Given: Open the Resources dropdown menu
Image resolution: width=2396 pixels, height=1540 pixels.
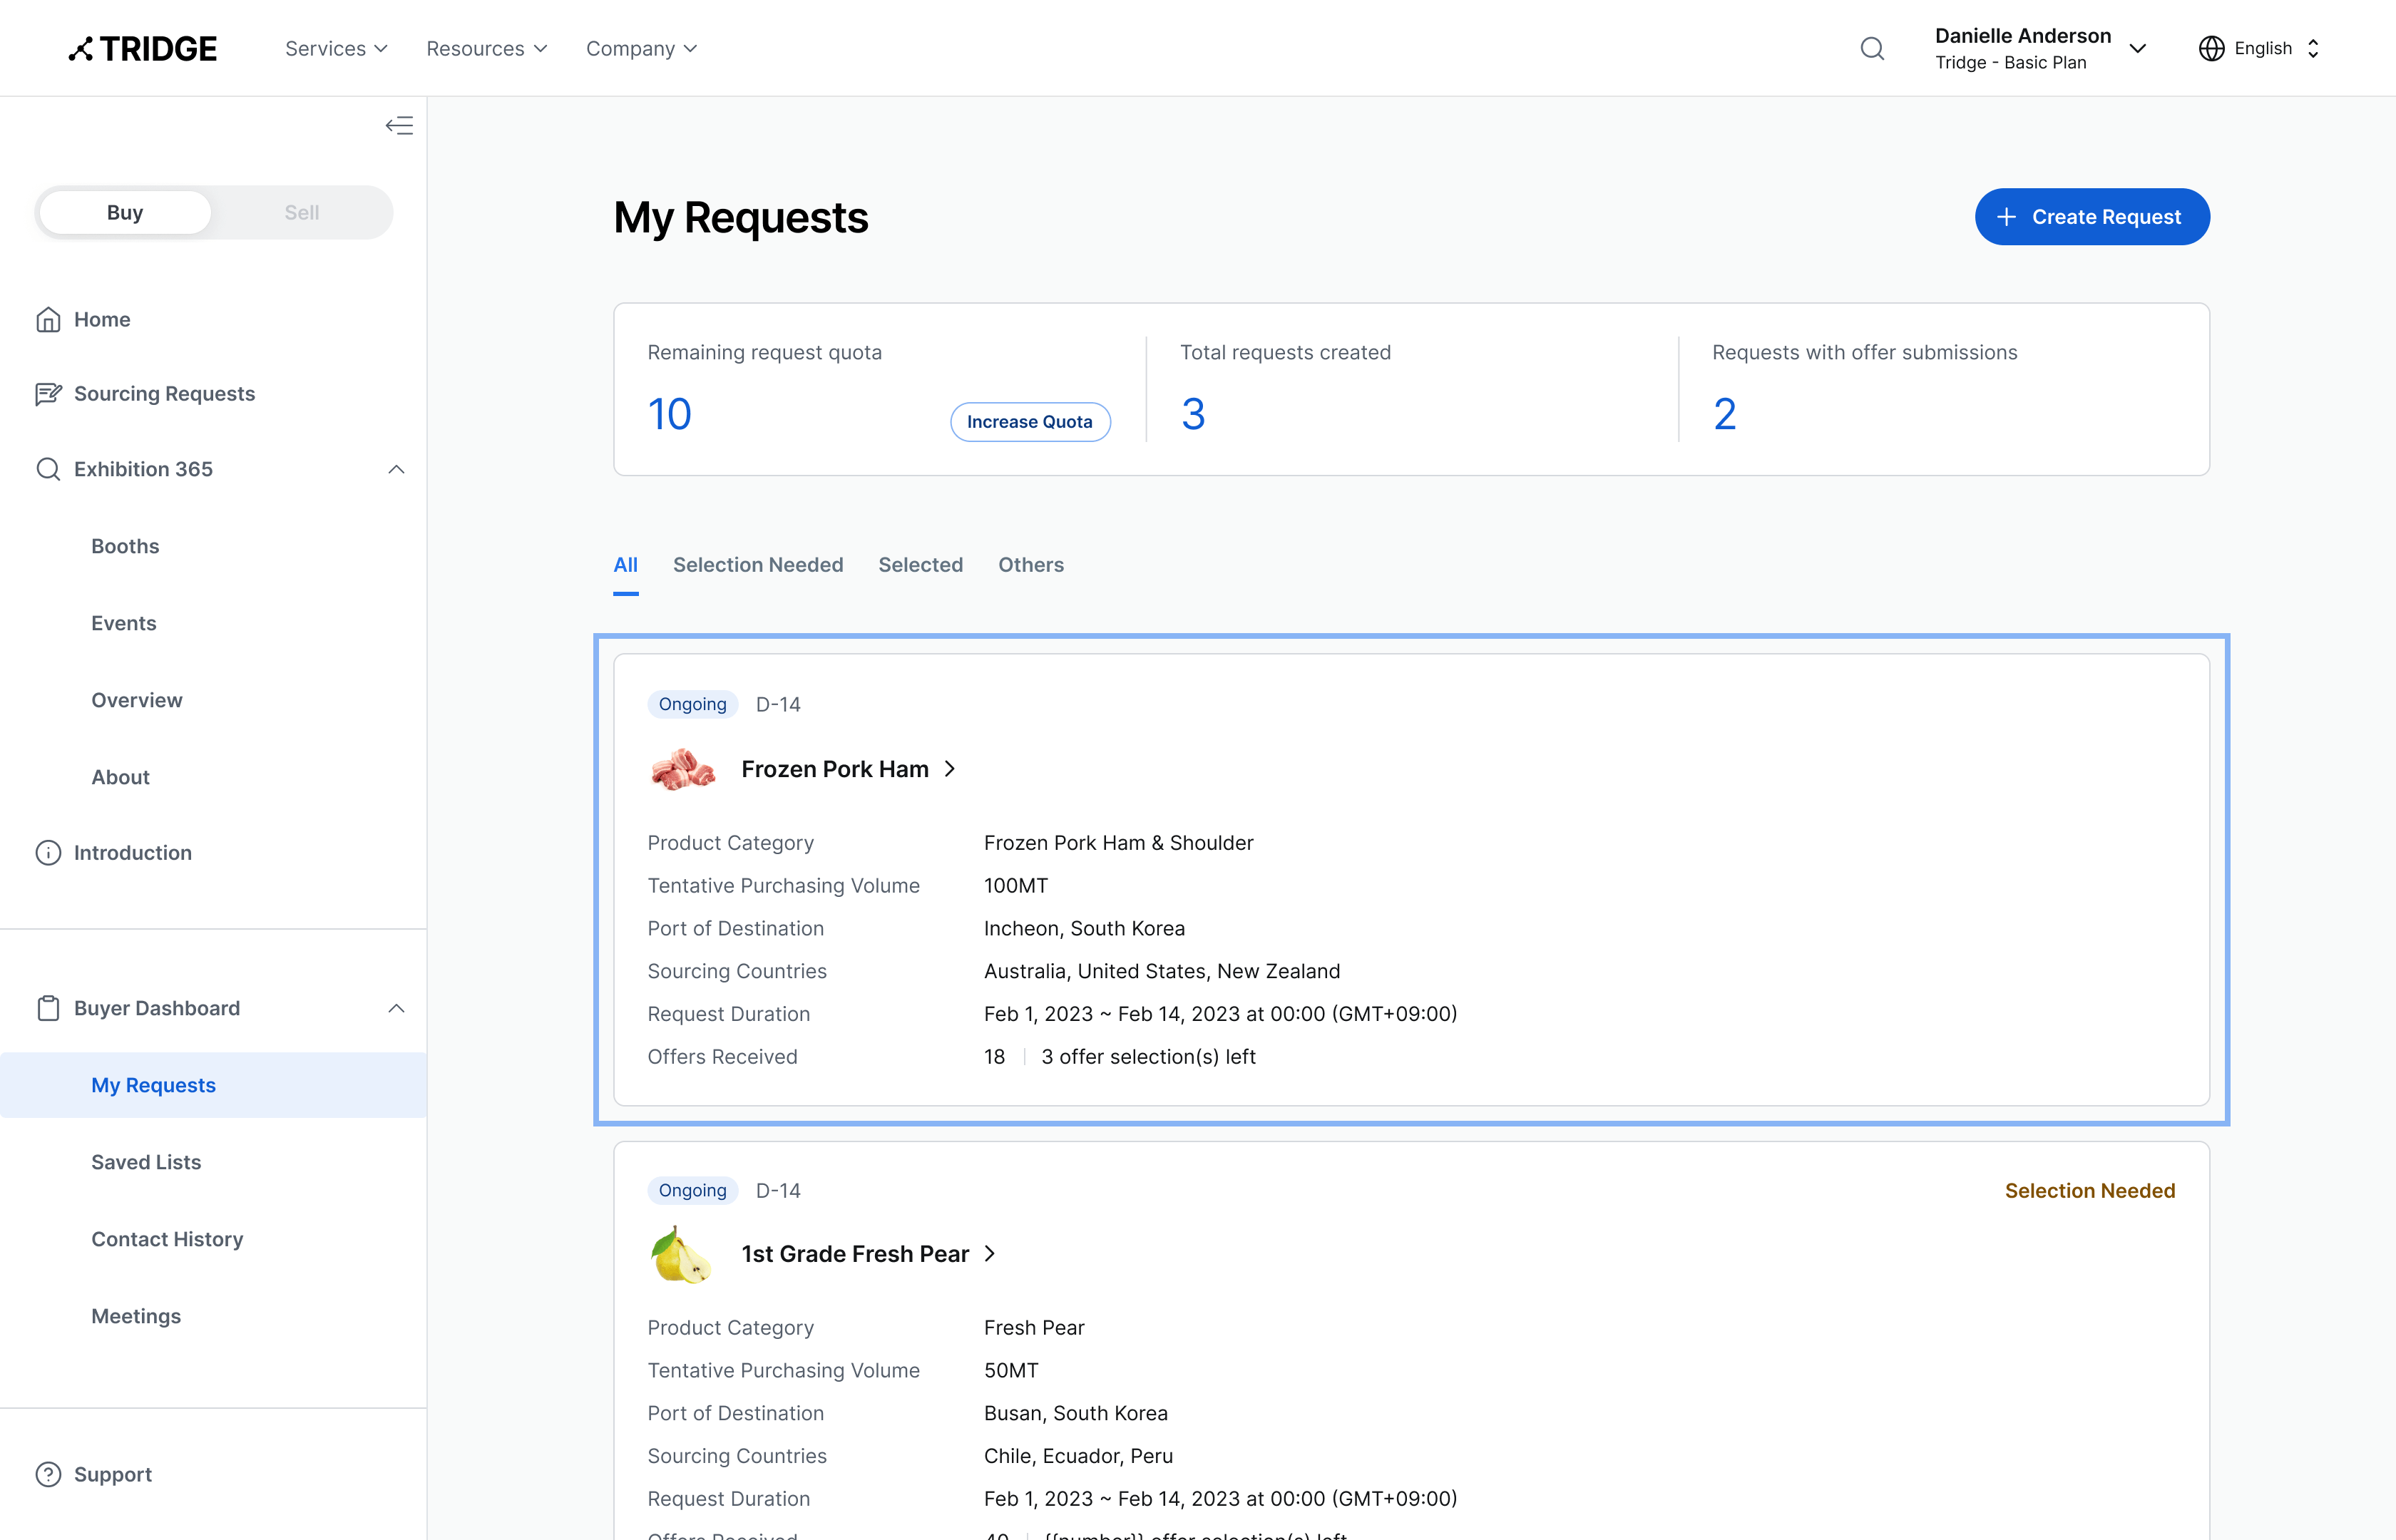Looking at the screenshot, I should pyautogui.click(x=487, y=48).
